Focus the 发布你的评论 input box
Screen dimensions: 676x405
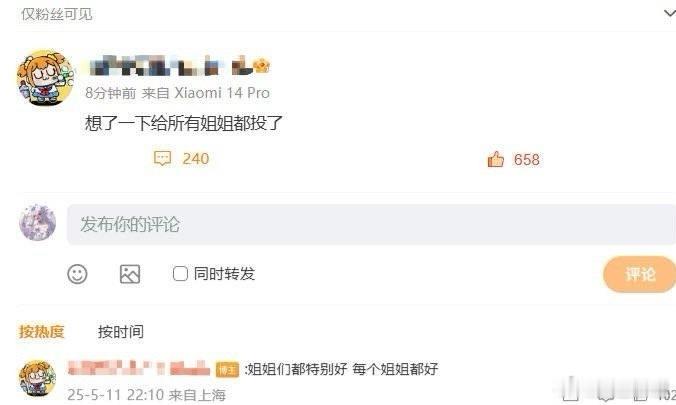371,225
